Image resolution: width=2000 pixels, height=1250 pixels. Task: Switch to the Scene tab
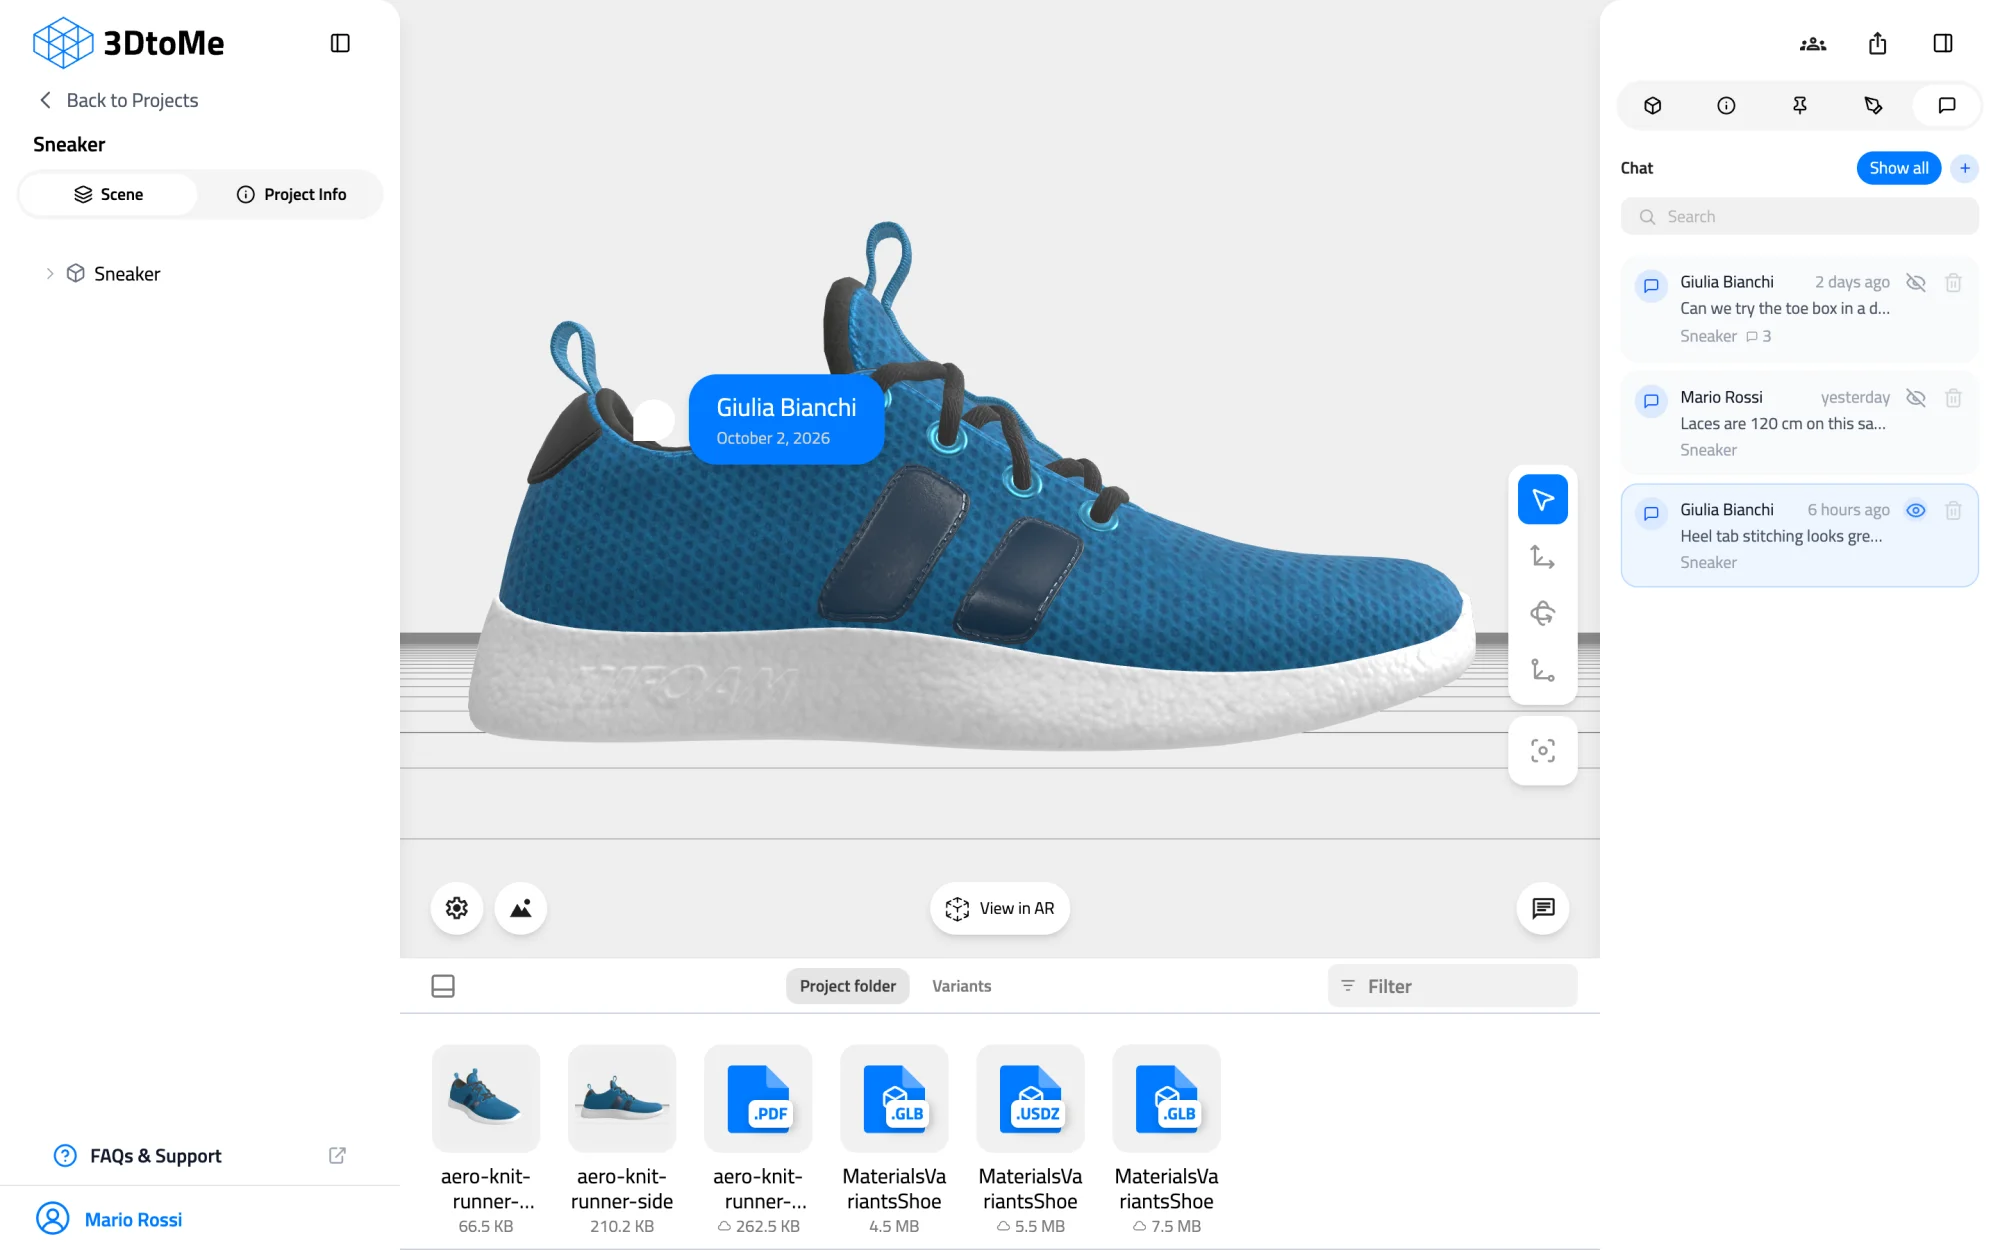108,194
